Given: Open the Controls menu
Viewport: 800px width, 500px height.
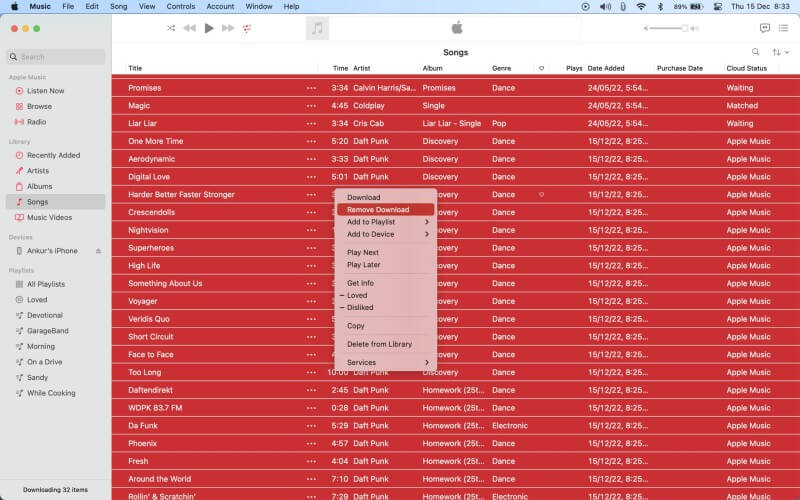Looking at the screenshot, I should (x=181, y=7).
